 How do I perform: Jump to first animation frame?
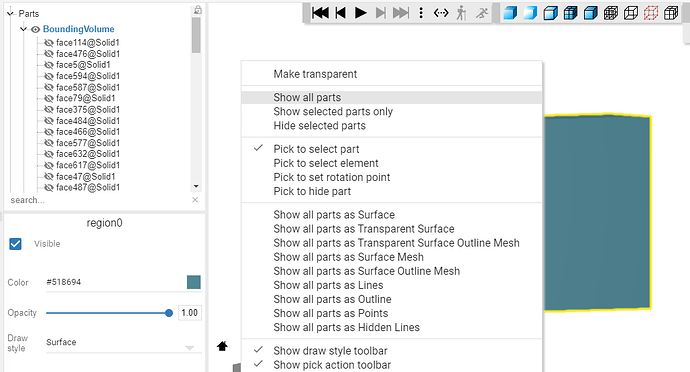pyautogui.click(x=320, y=13)
